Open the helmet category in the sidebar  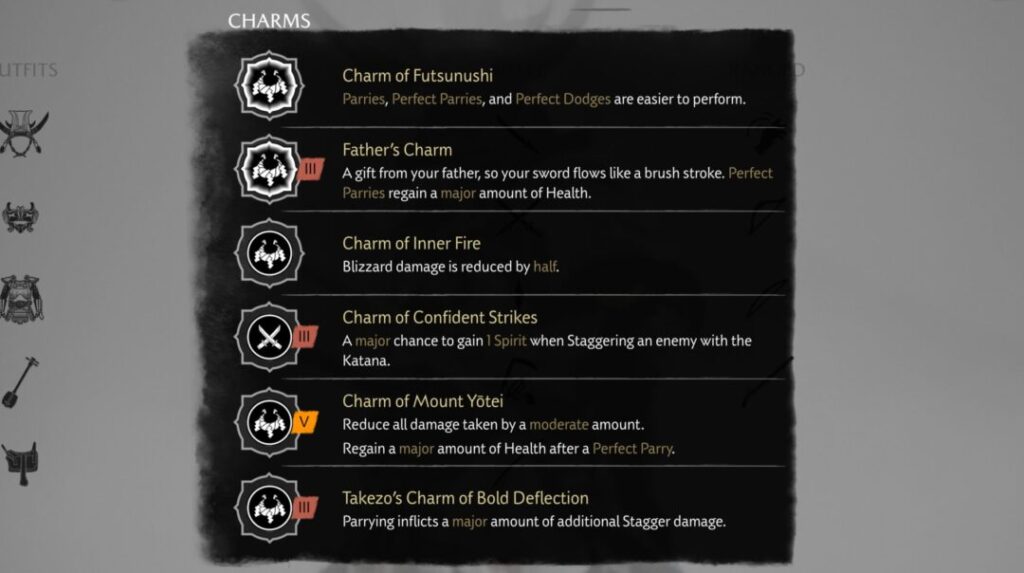tap(24, 133)
